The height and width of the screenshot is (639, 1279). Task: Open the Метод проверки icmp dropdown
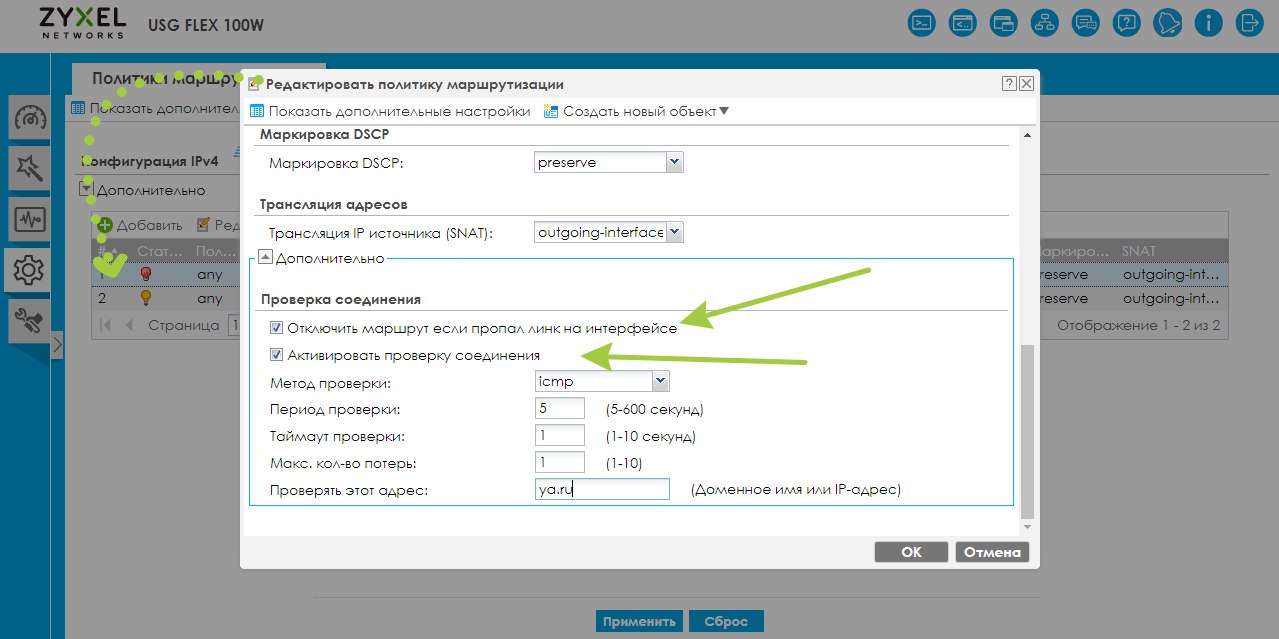[660, 381]
